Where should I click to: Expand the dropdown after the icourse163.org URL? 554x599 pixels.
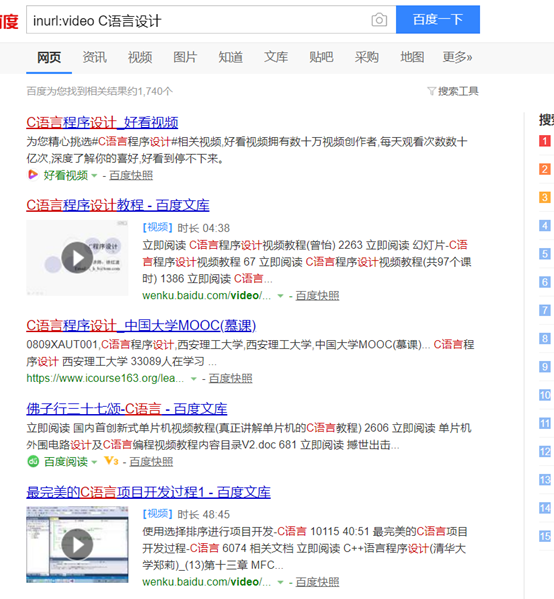(193, 379)
